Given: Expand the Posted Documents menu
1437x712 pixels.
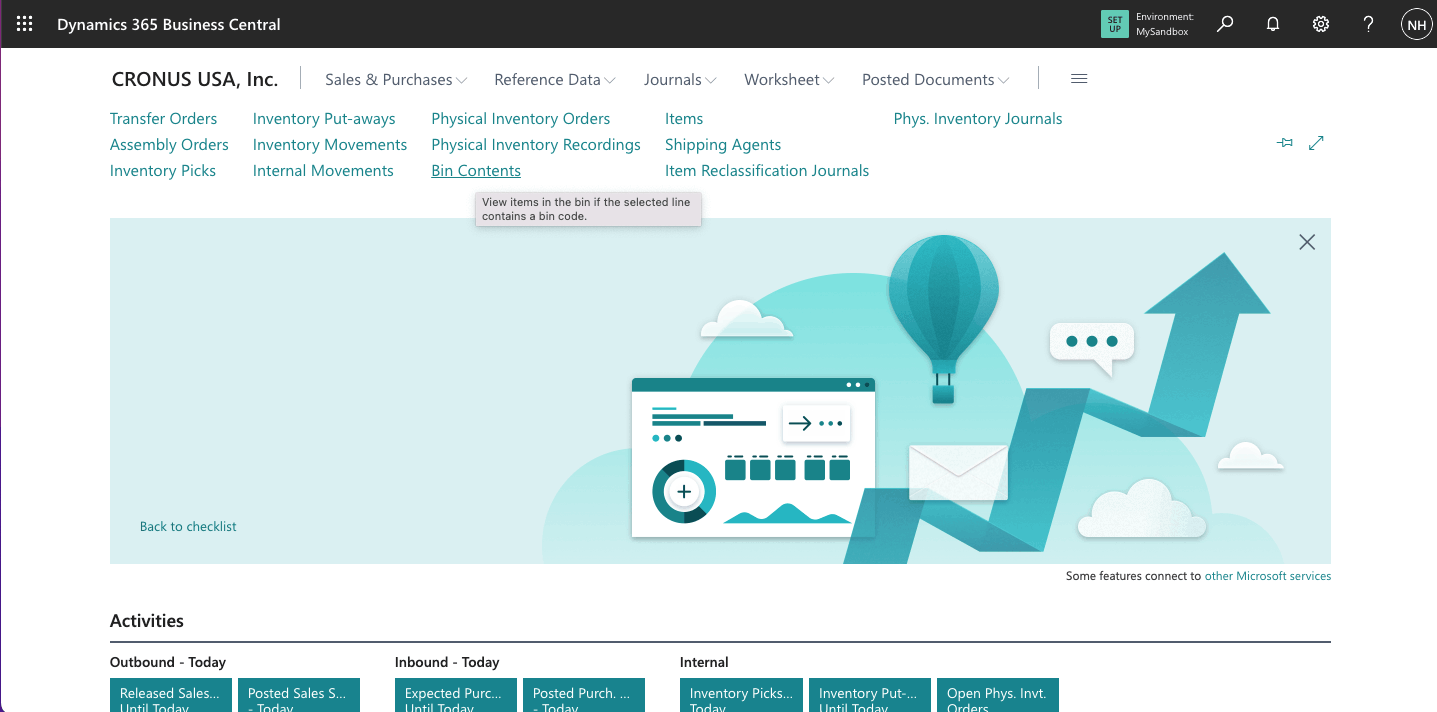Looking at the screenshot, I should coord(936,80).
